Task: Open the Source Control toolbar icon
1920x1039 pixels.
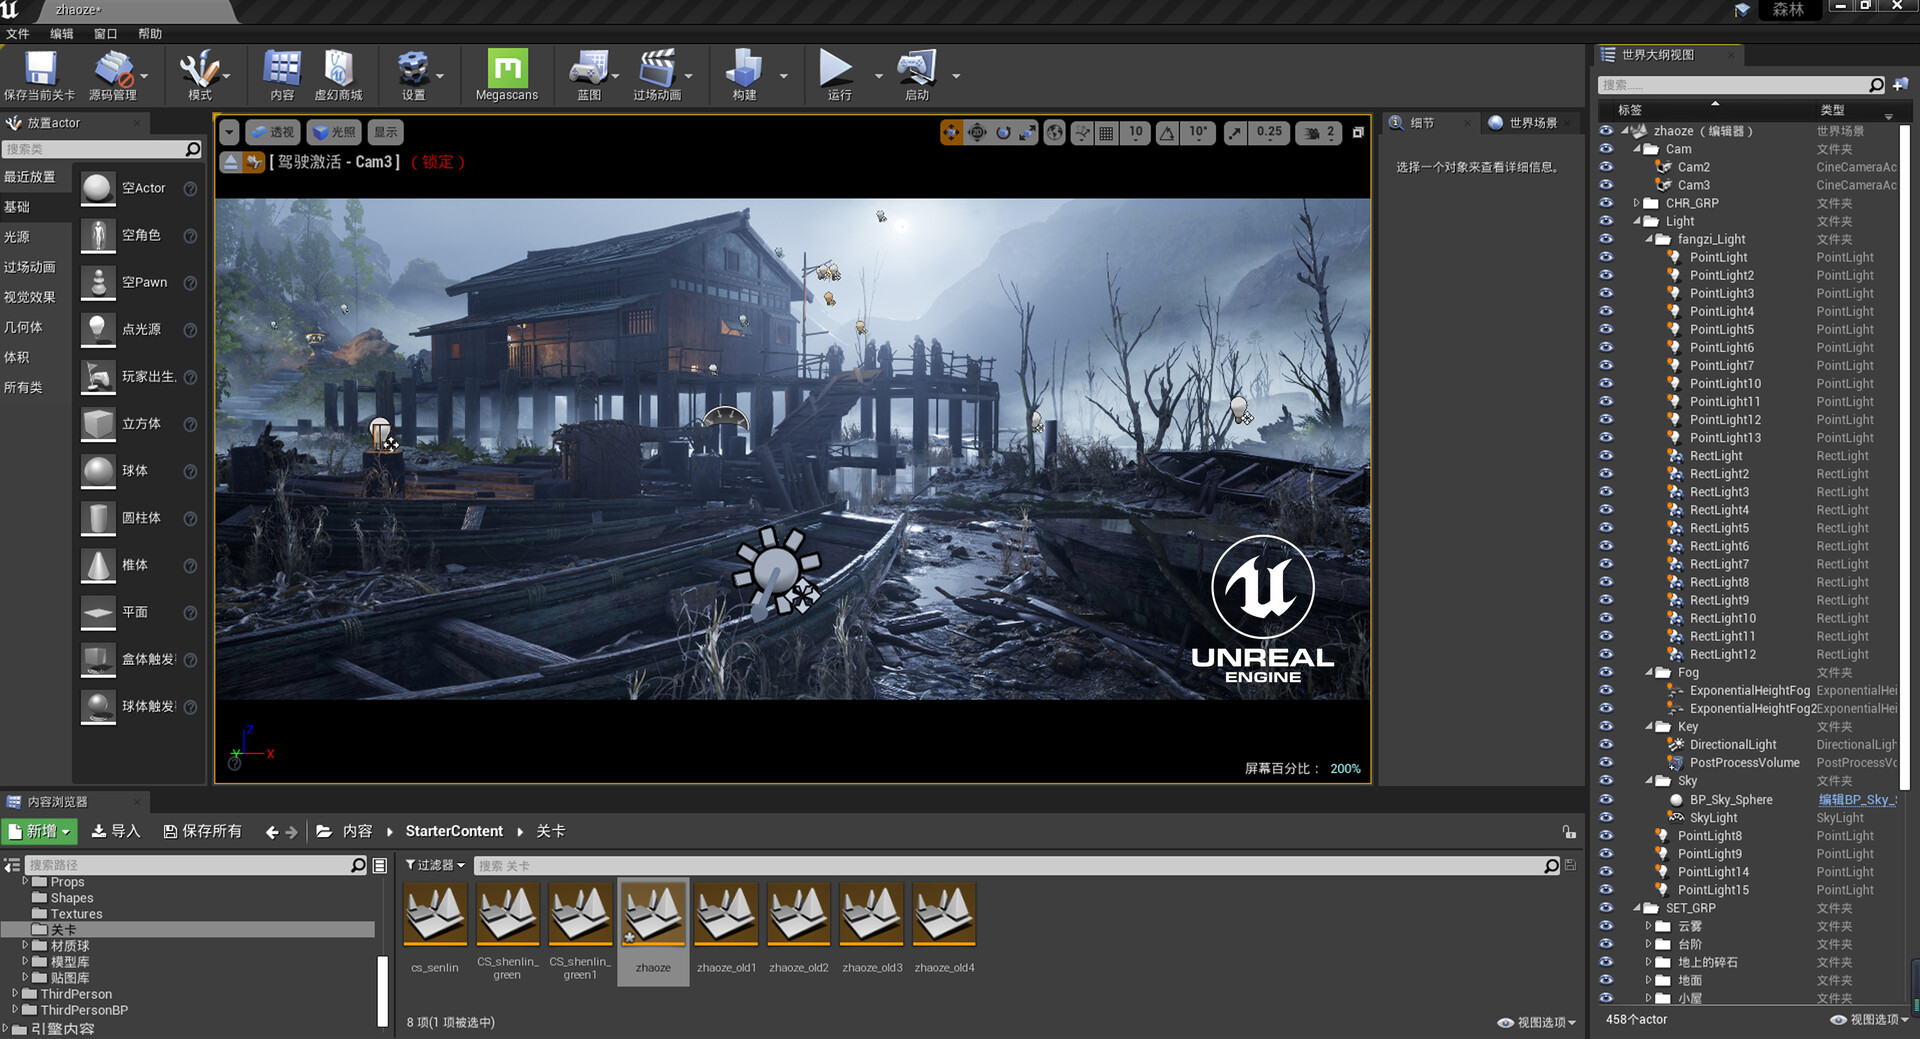Action: (113, 69)
